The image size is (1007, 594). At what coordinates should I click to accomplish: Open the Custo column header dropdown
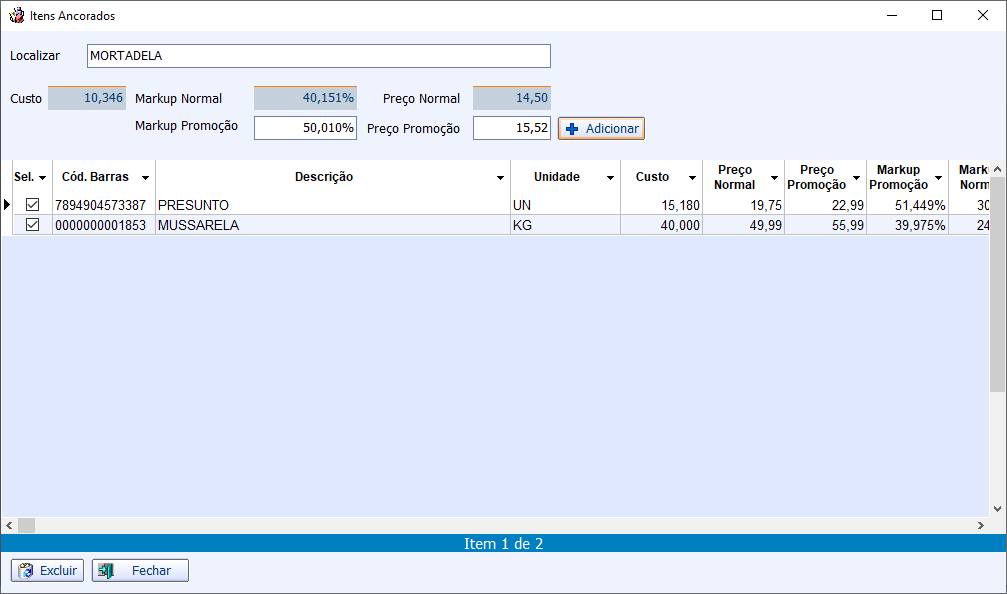pos(692,178)
